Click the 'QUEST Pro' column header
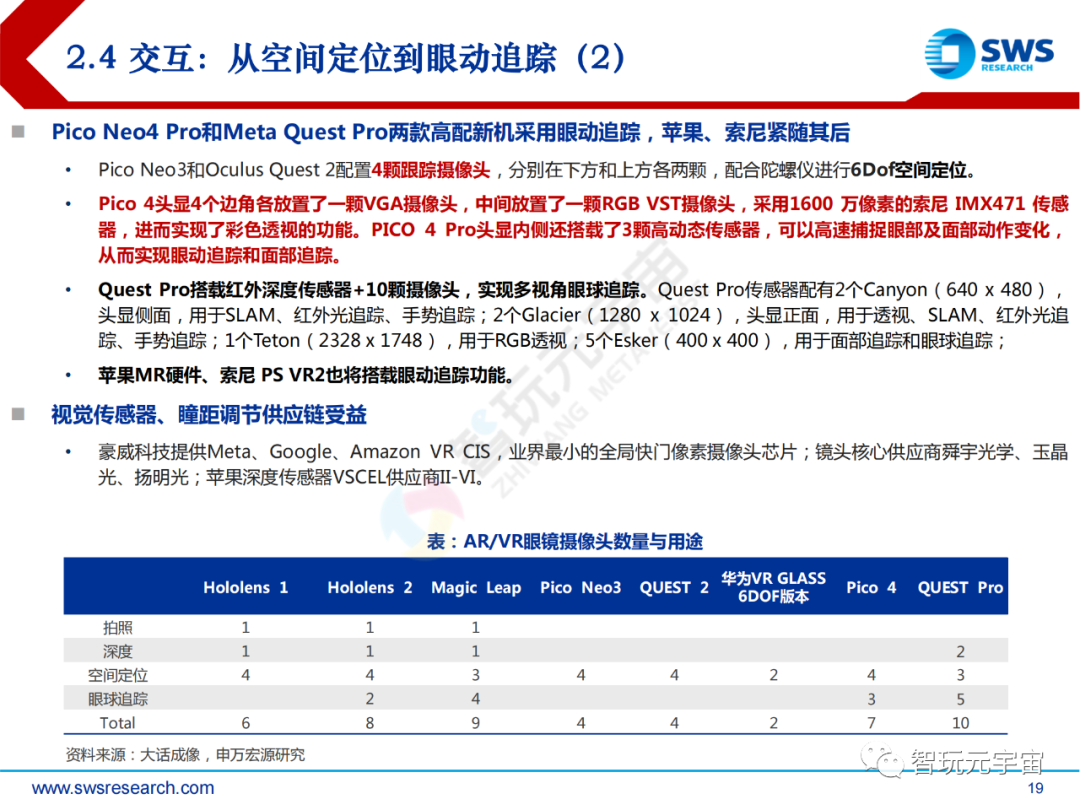 pyautogui.click(x=960, y=588)
